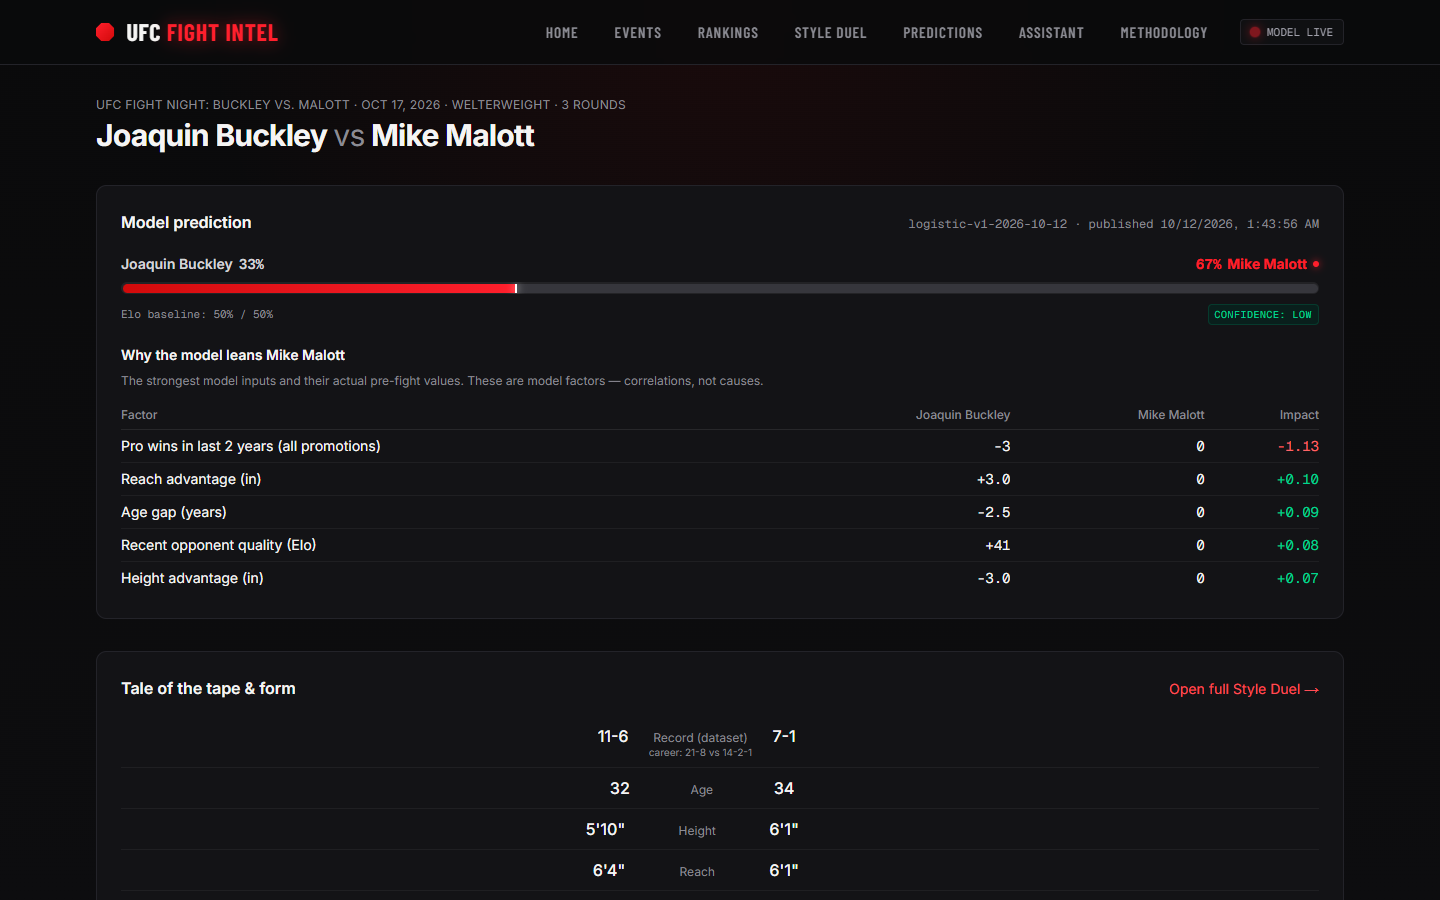1440x900 pixels.
Task: Open full Style Duel link
Action: 1244,689
